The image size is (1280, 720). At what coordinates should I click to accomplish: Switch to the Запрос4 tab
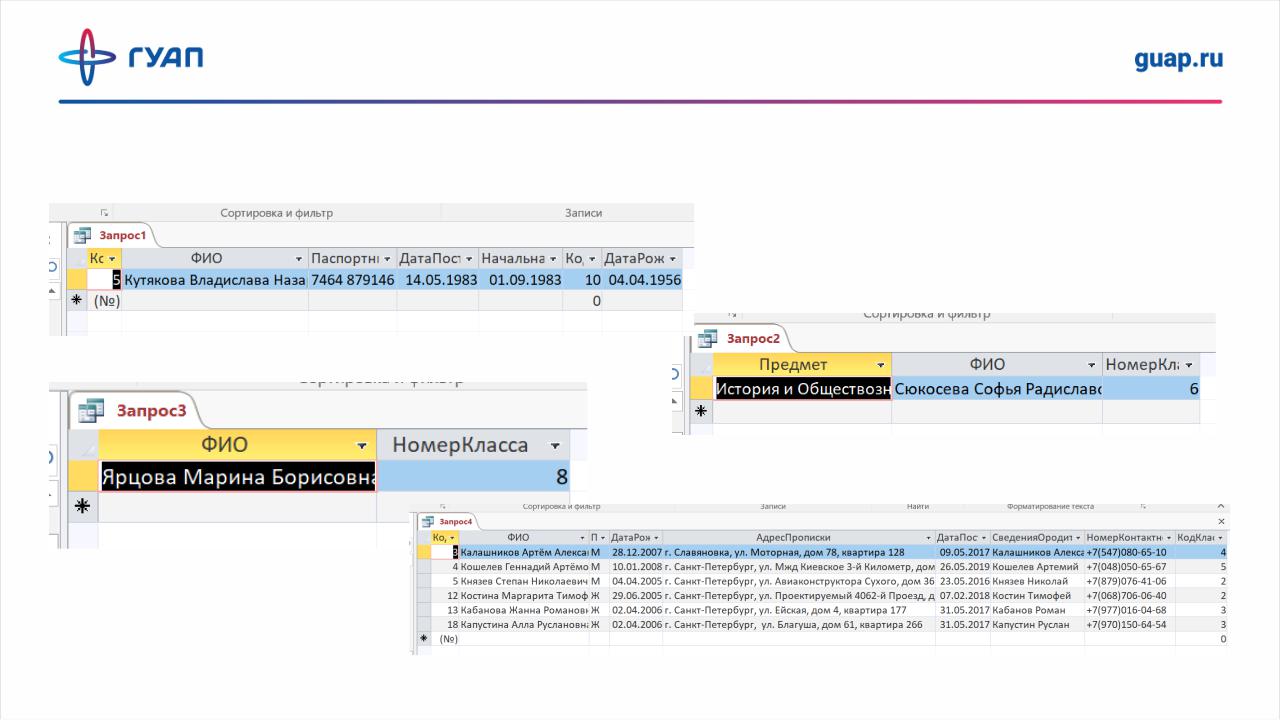point(449,521)
